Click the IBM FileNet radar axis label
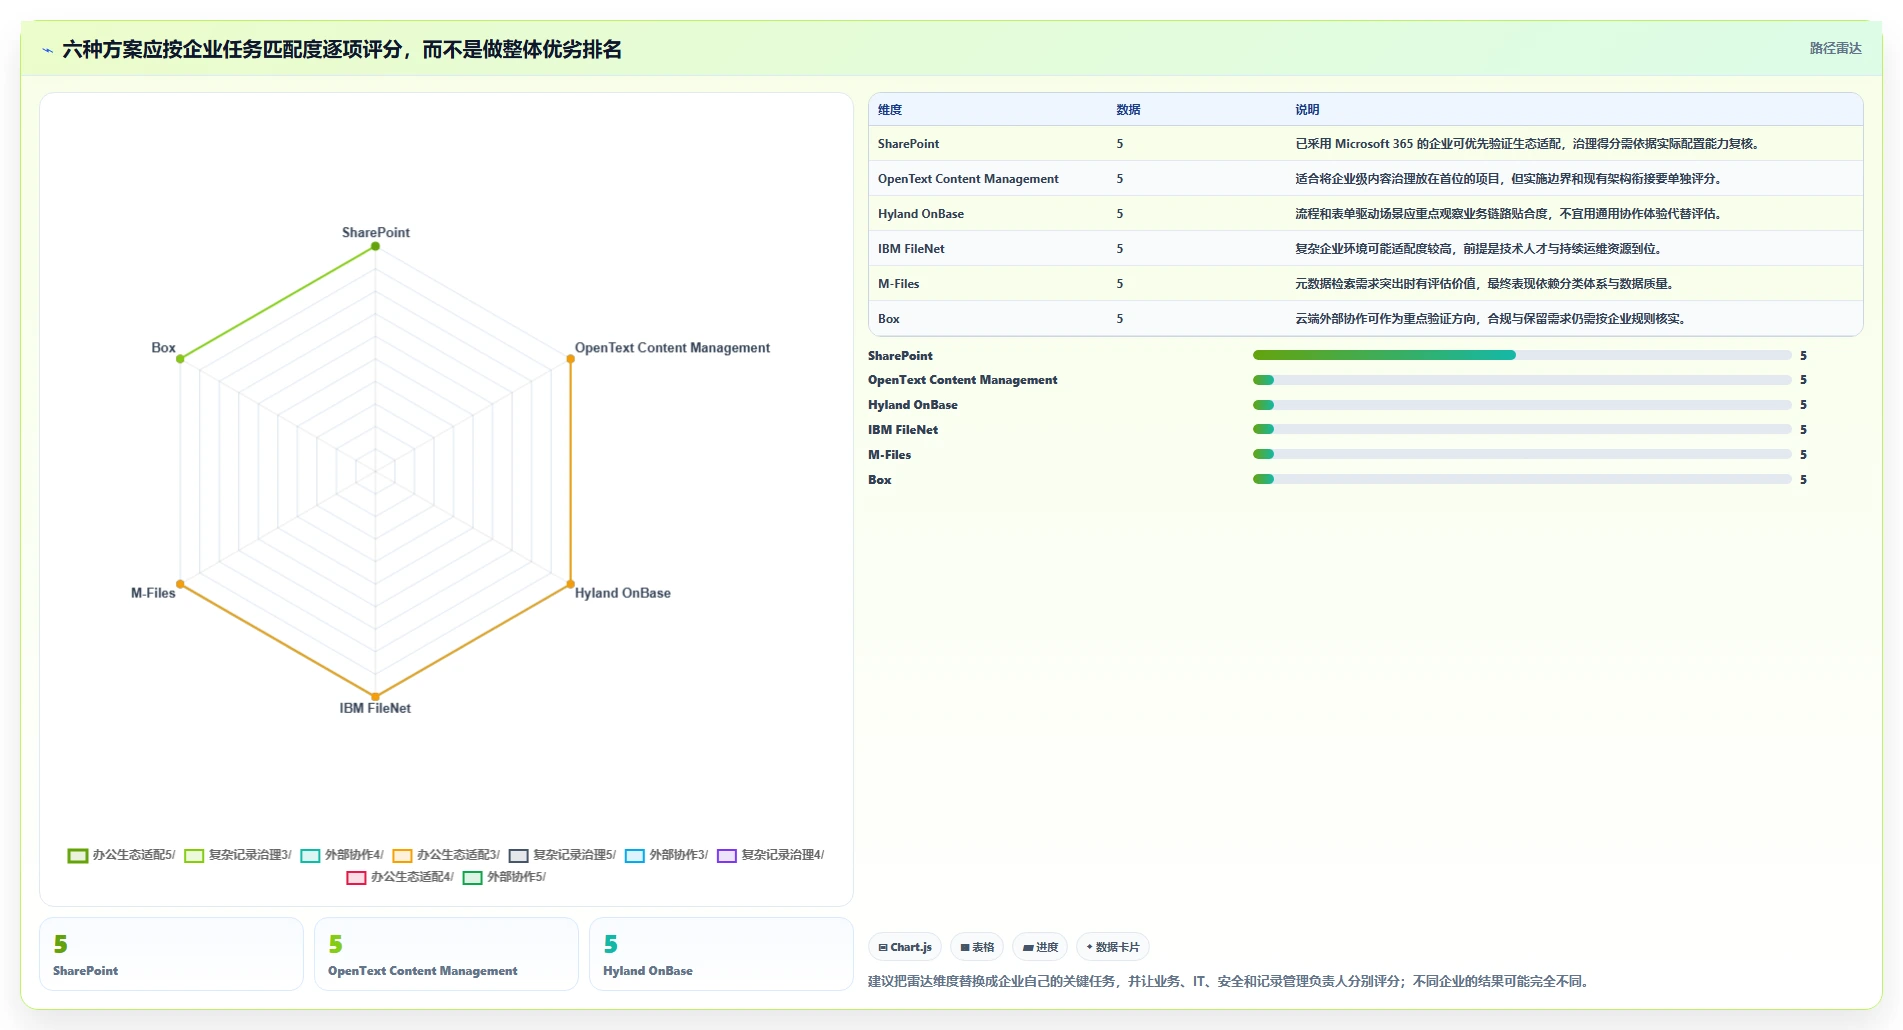This screenshot has height=1030, width=1903. coord(375,708)
